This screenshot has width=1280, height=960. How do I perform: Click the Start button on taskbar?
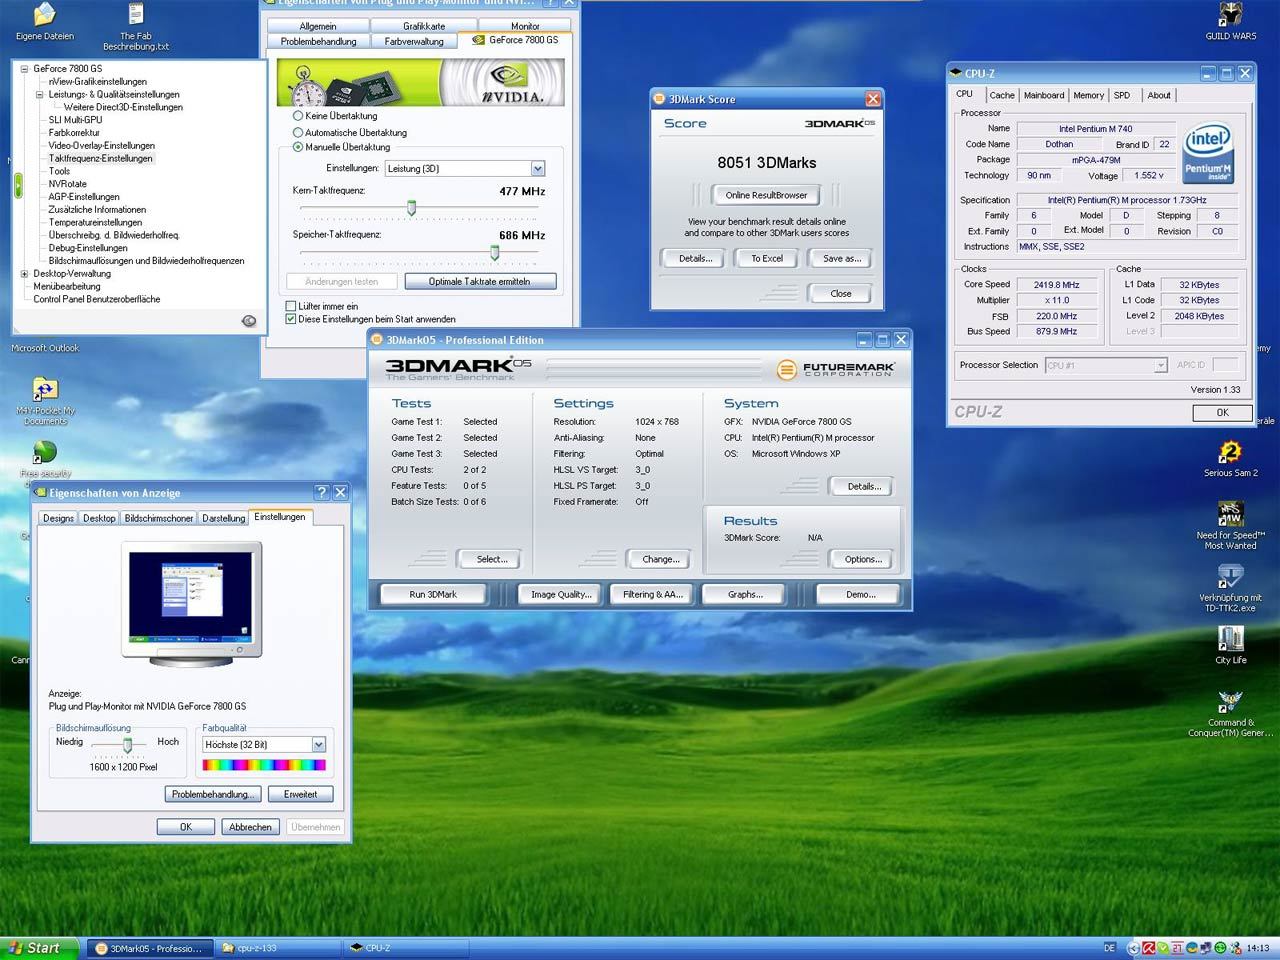point(40,948)
